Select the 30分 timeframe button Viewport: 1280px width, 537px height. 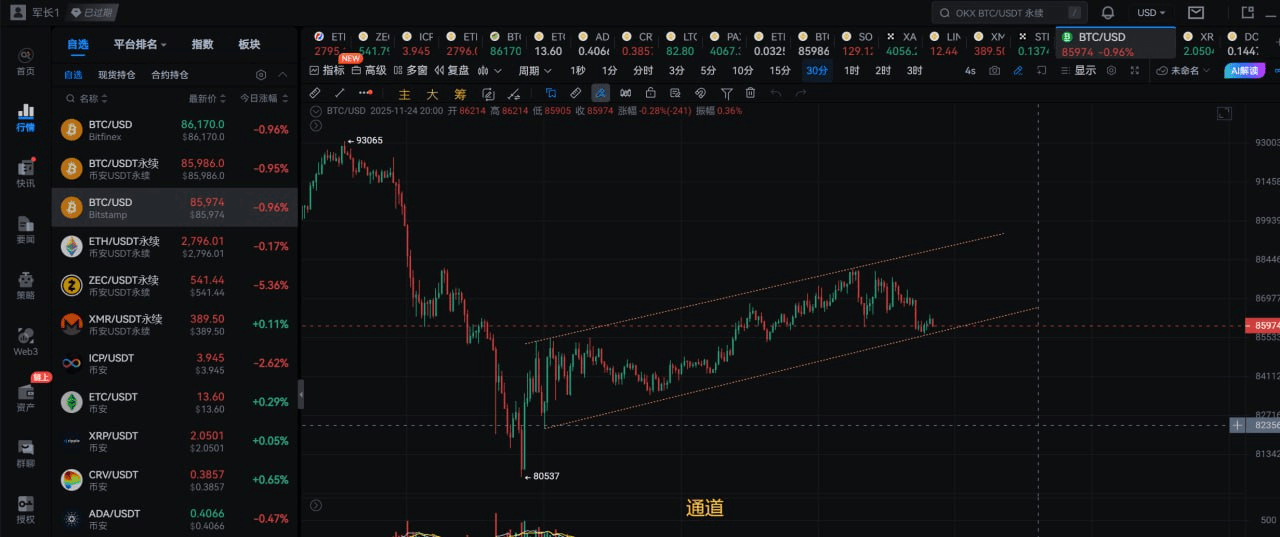click(817, 71)
